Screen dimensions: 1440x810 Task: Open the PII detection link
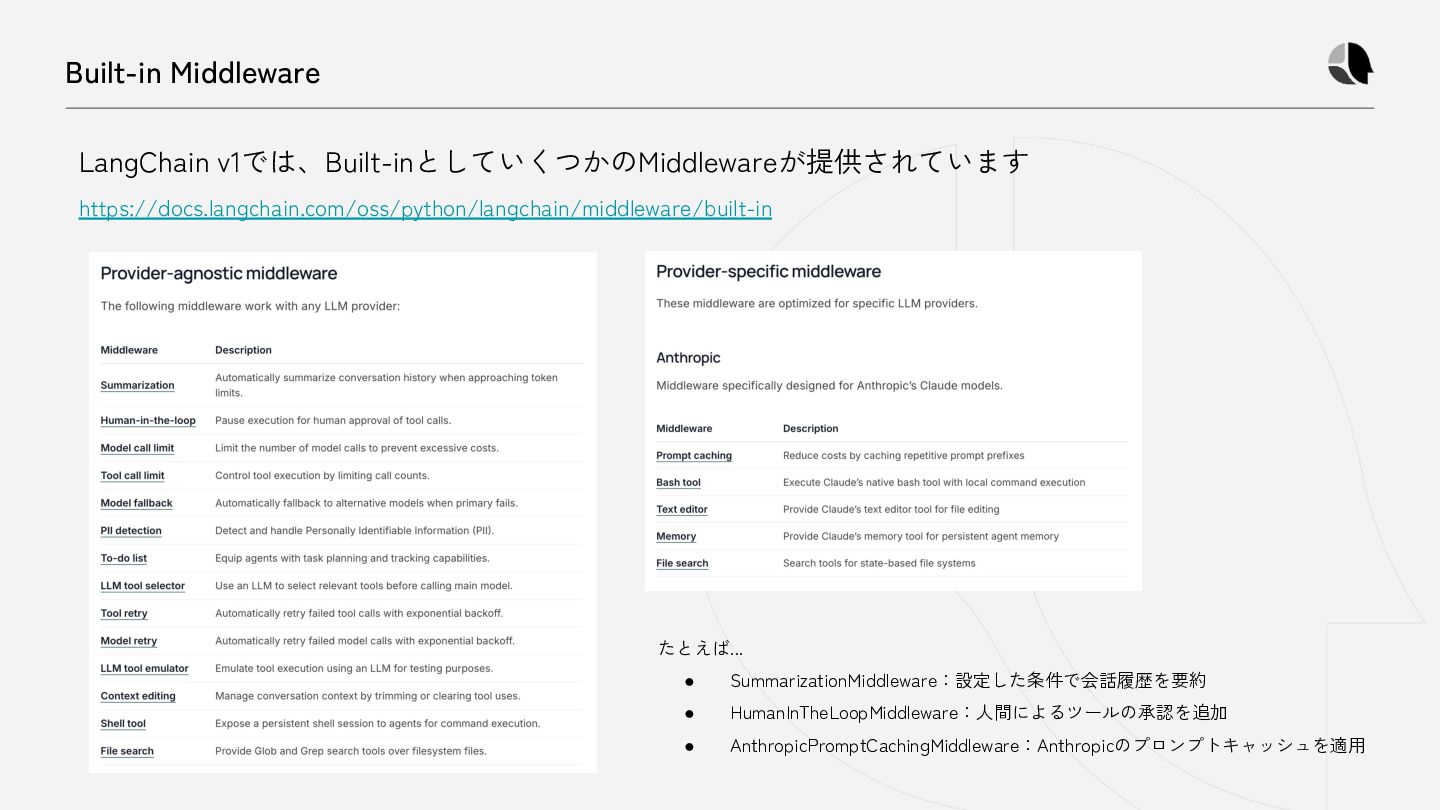(131, 531)
